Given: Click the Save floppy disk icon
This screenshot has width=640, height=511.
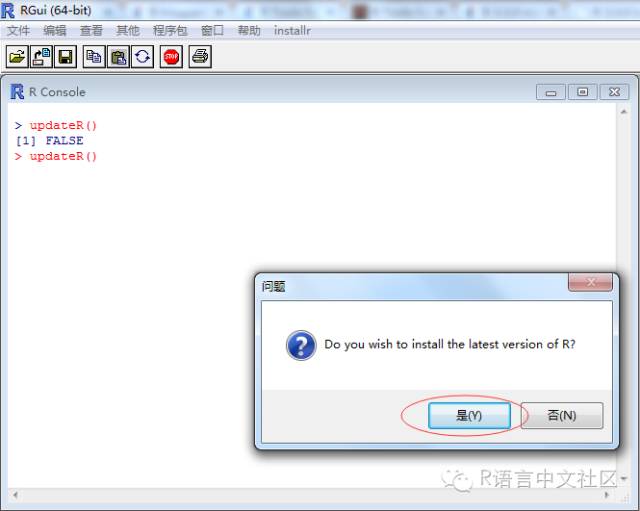Looking at the screenshot, I should pos(65,56).
